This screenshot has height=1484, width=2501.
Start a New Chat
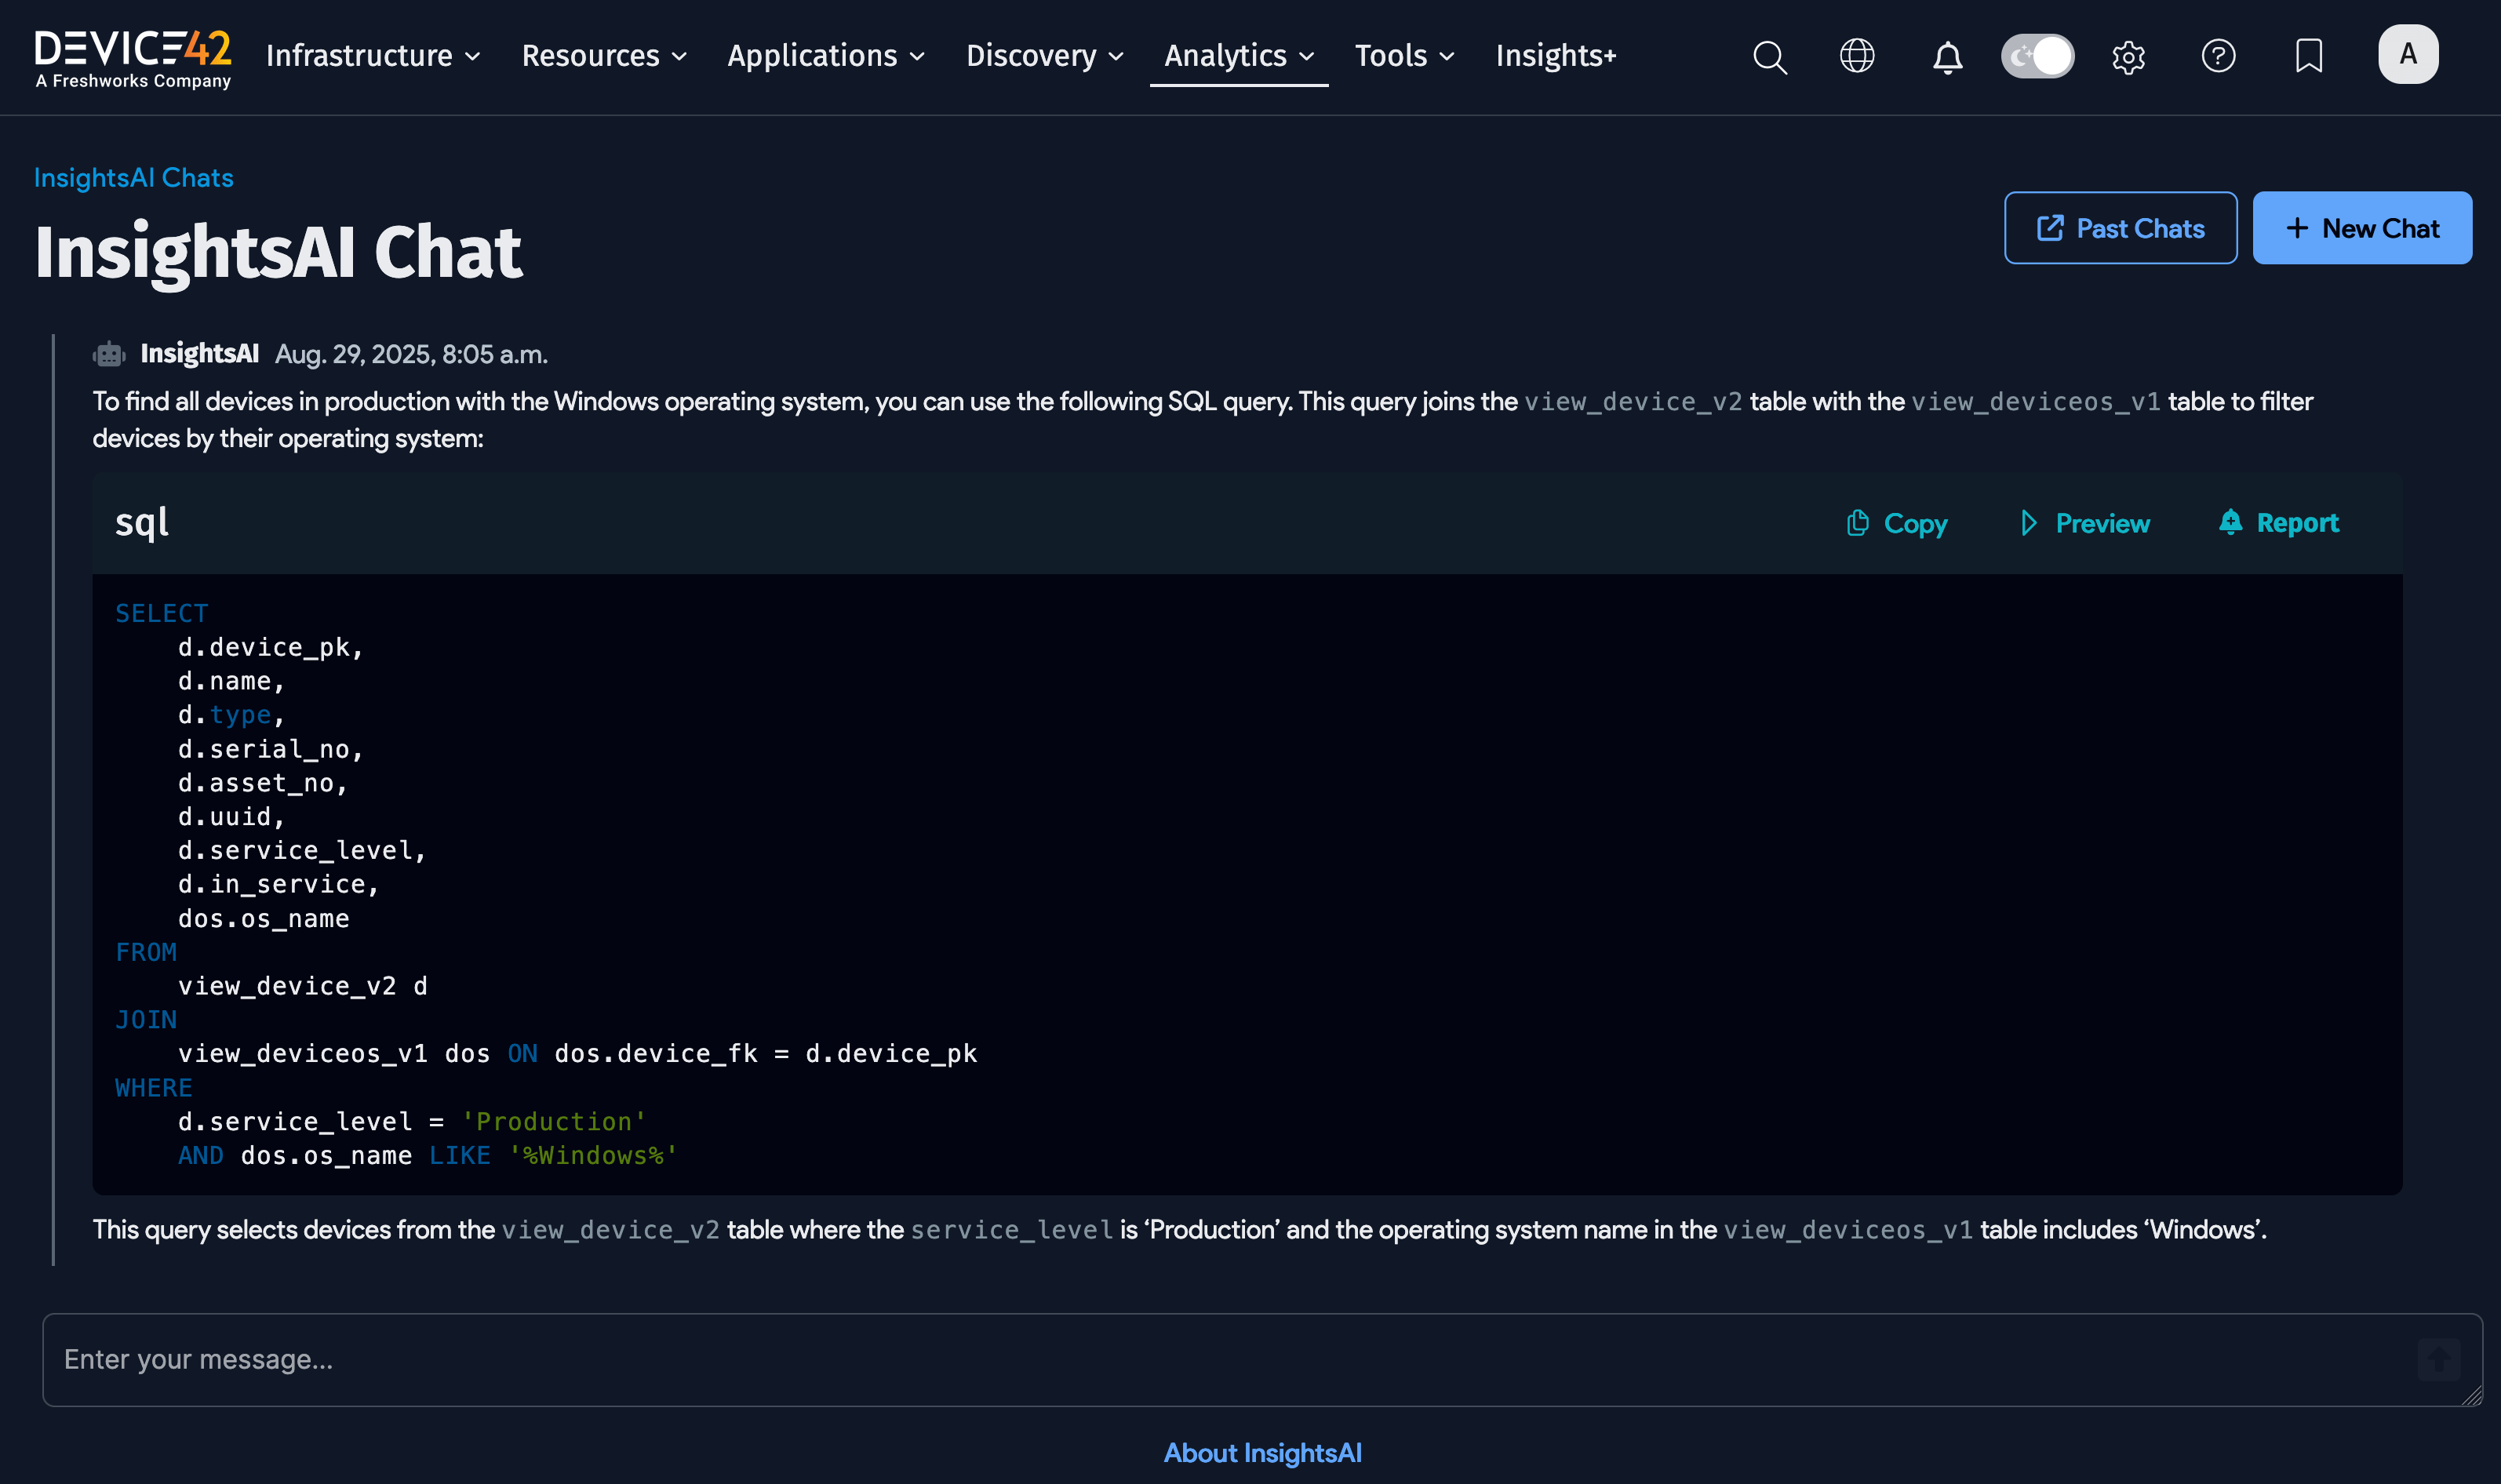click(2361, 228)
